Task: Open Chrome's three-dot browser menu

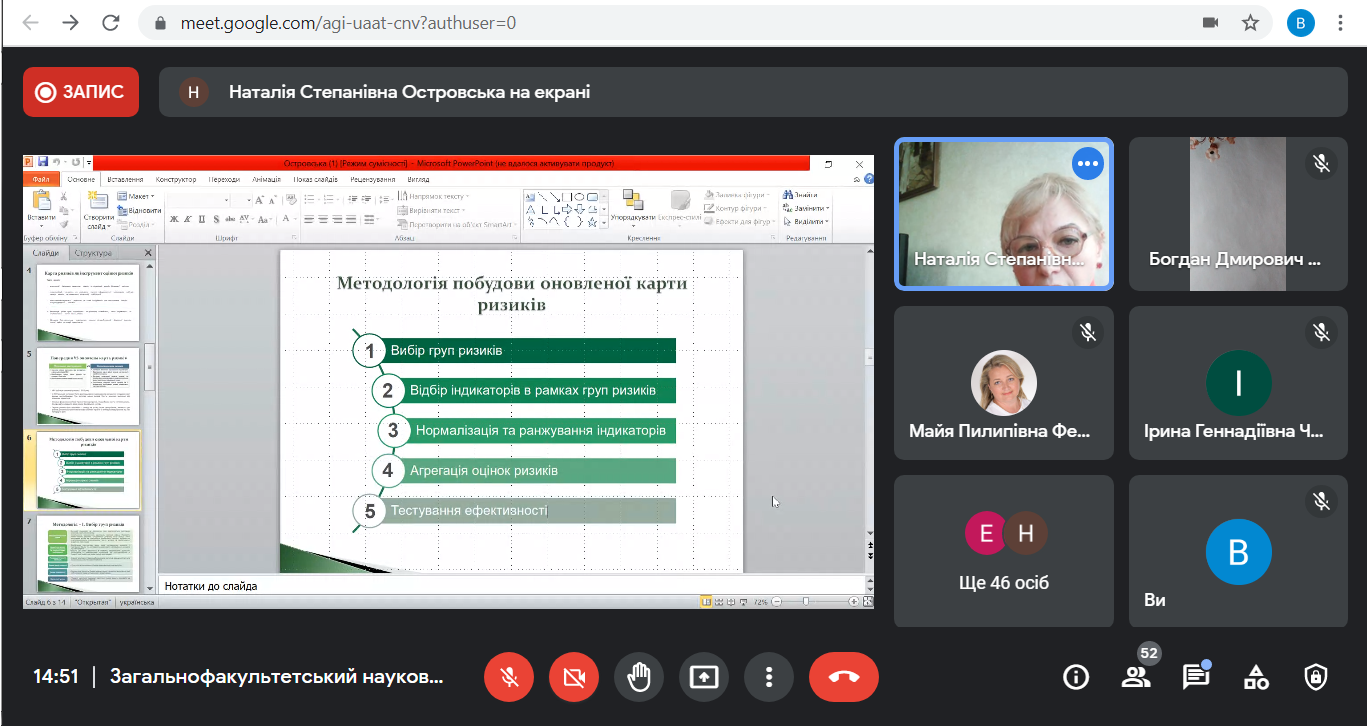Action: 1340,22
